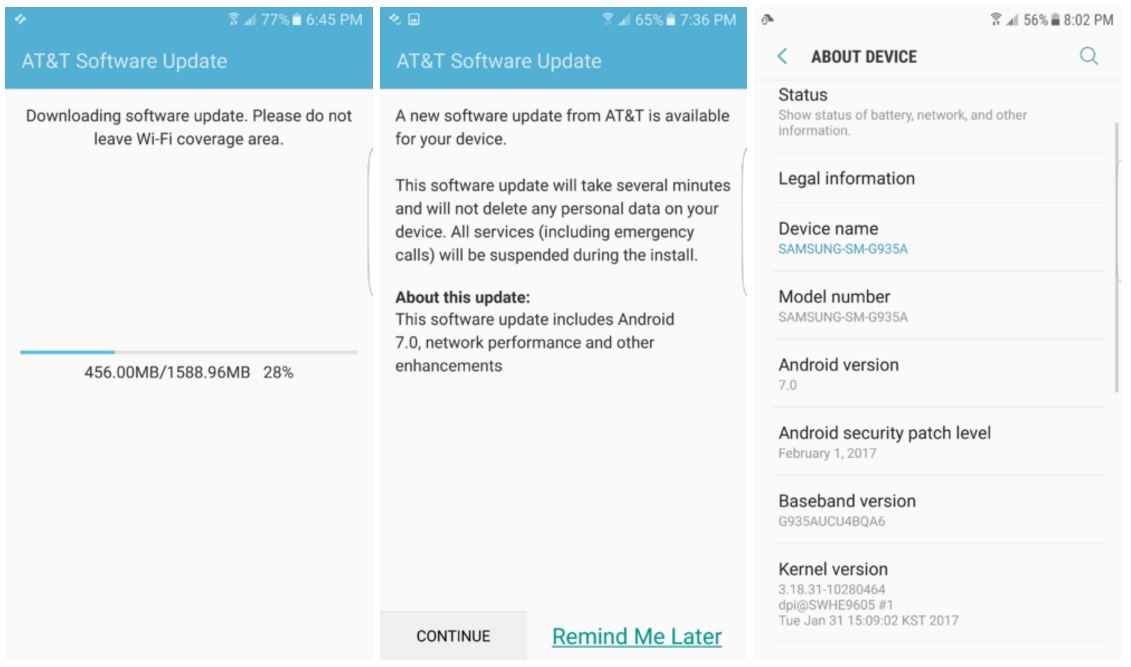Viewport: 1131px width, 667px height.
Task: Tap the battery icon showing 65%
Action: pyautogui.click(x=670, y=19)
